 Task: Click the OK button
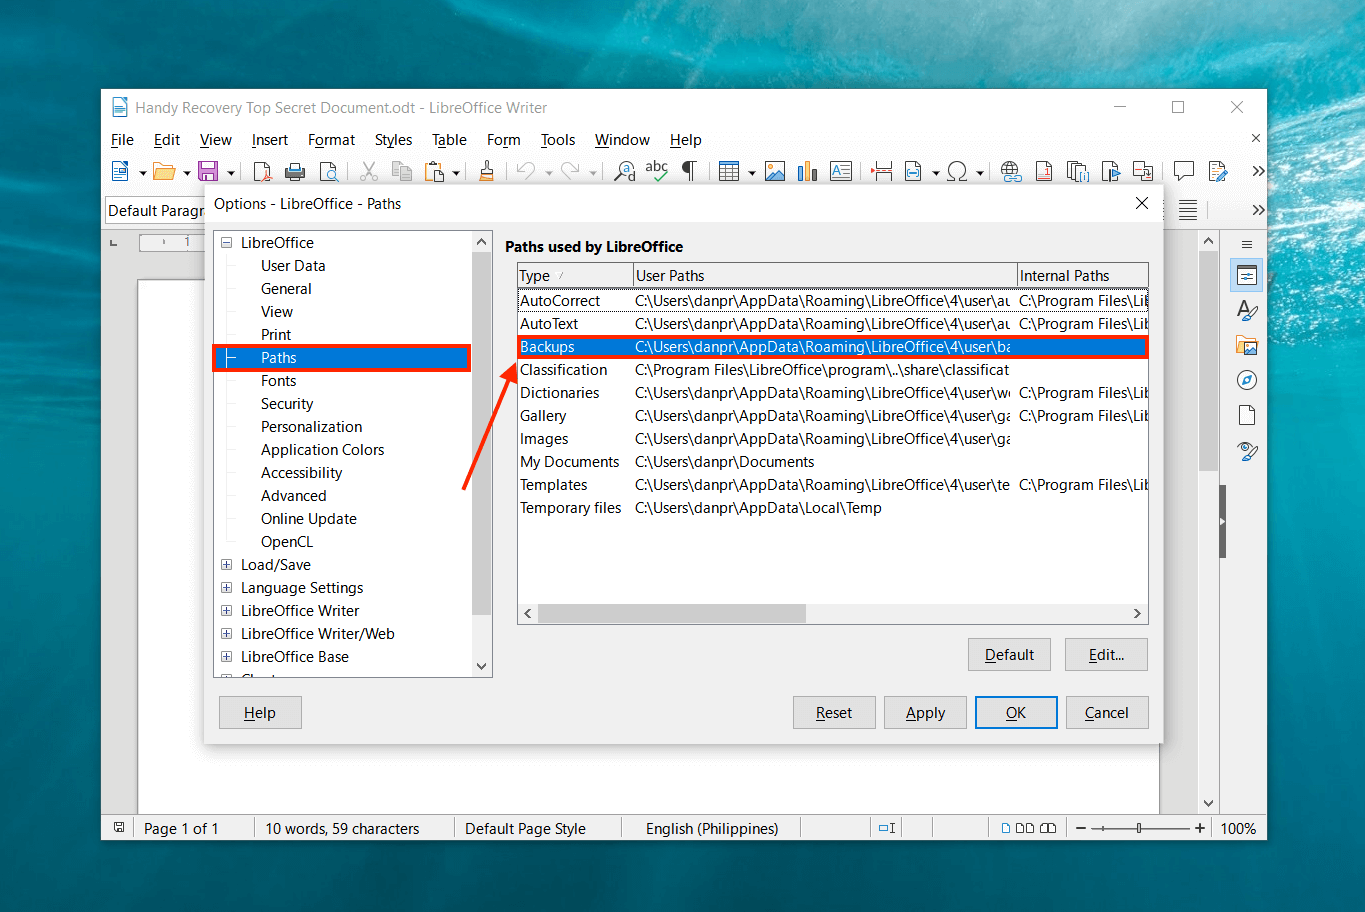coord(1016,713)
